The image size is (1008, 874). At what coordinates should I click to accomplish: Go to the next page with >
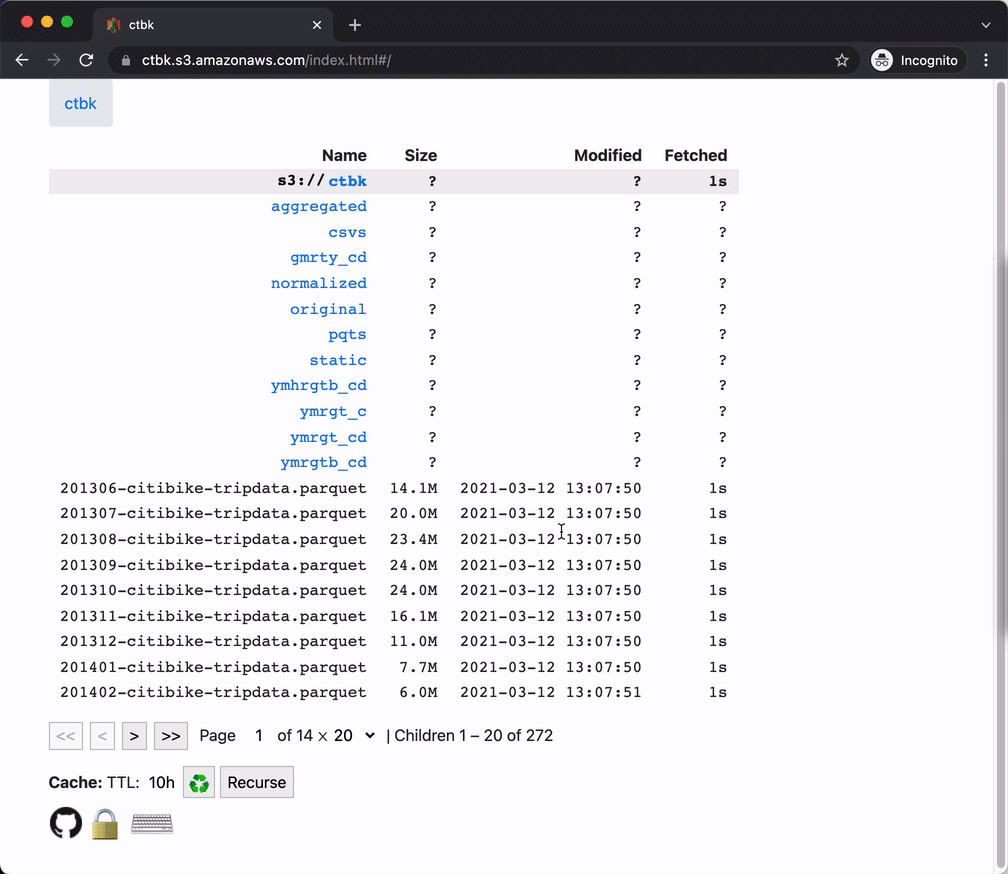pyautogui.click(x=134, y=736)
